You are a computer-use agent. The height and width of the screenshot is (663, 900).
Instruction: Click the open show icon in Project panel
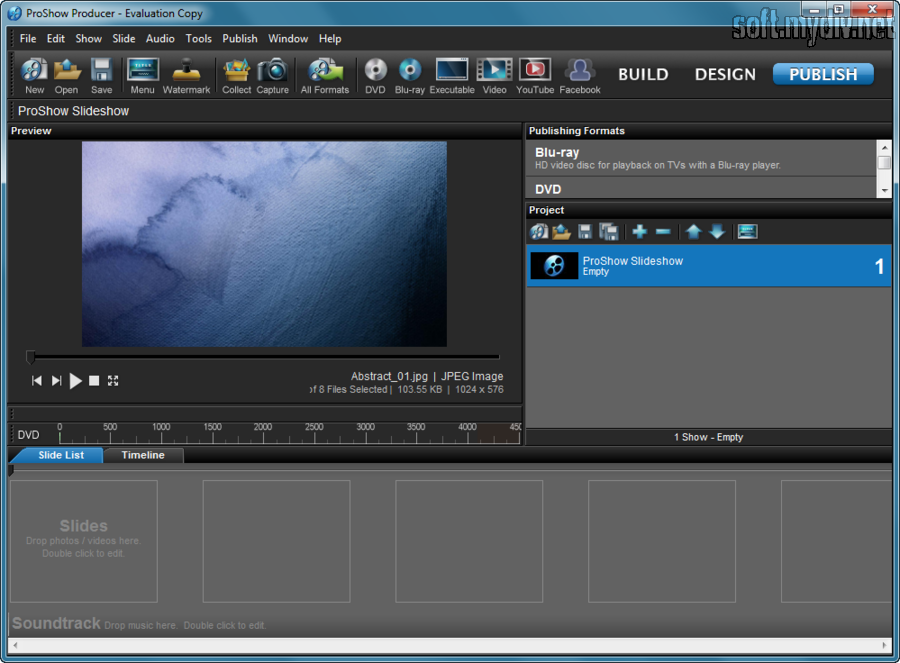561,232
